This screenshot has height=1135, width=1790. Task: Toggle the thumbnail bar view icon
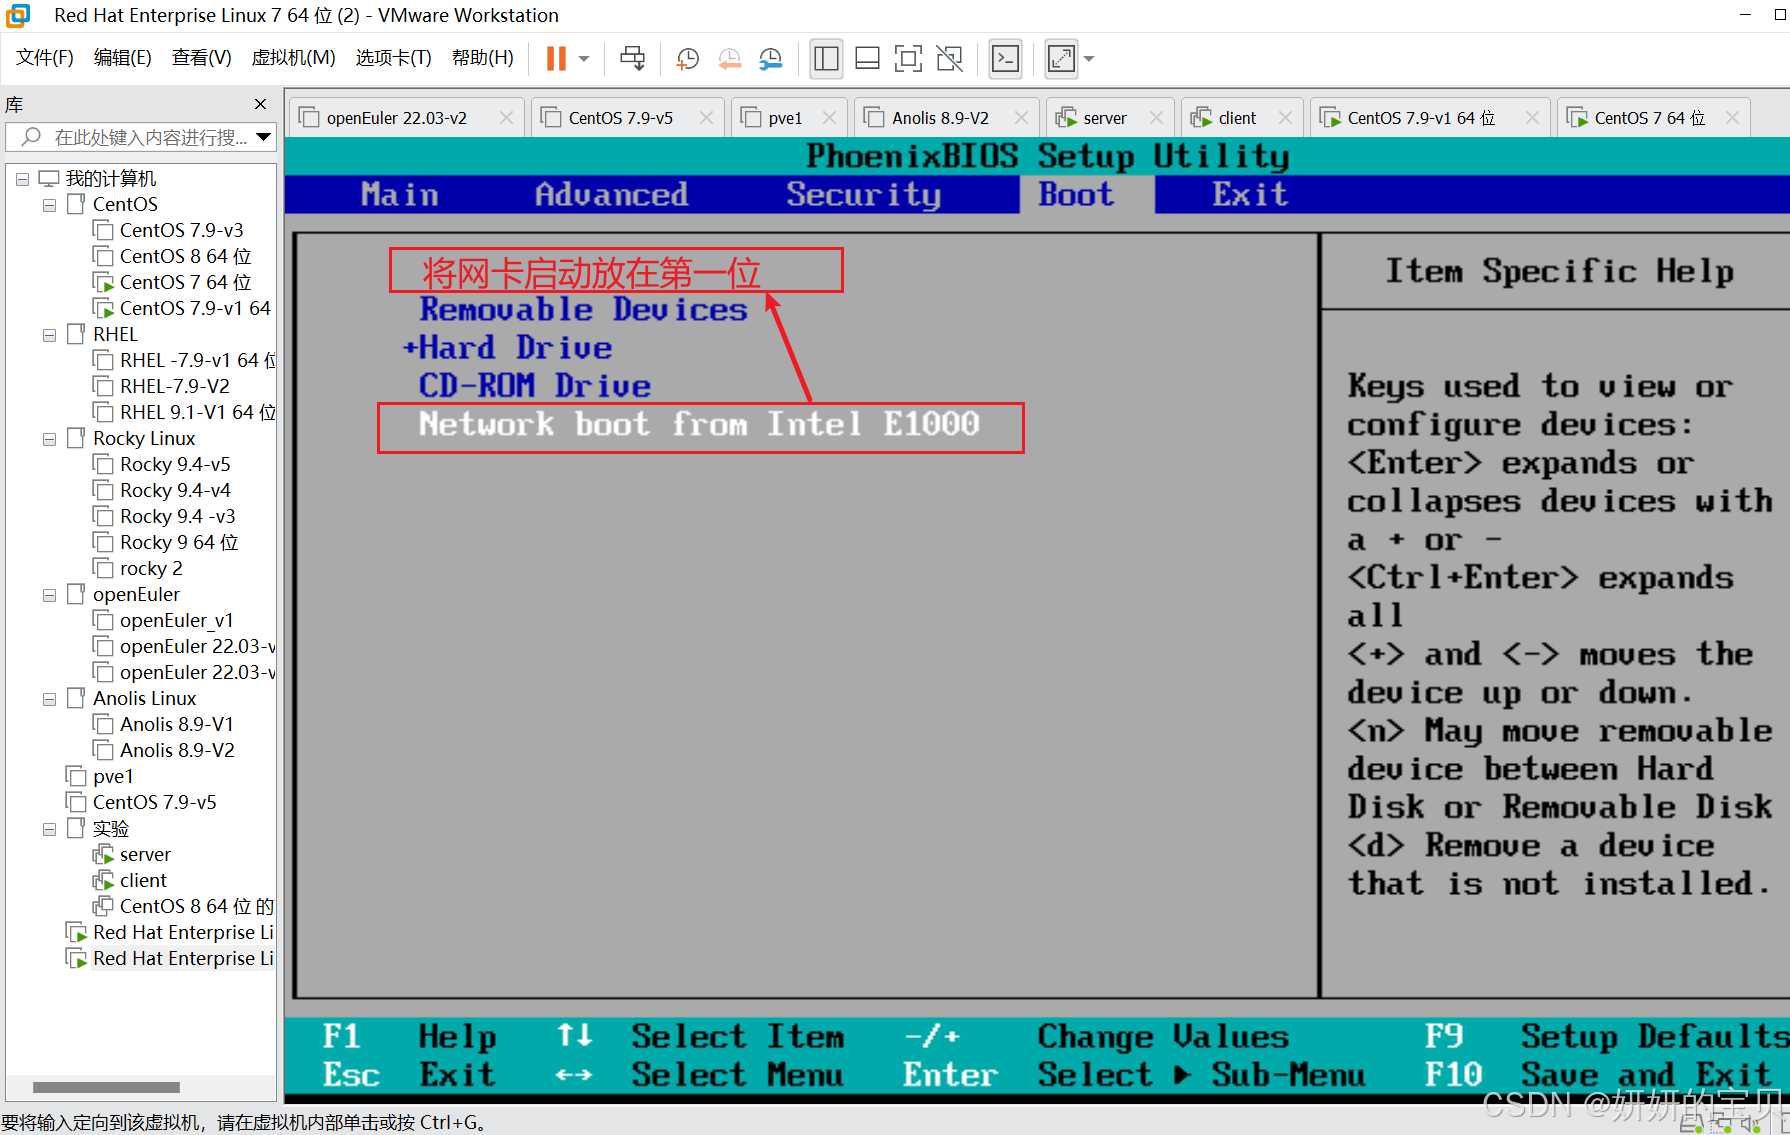pos(867,59)
